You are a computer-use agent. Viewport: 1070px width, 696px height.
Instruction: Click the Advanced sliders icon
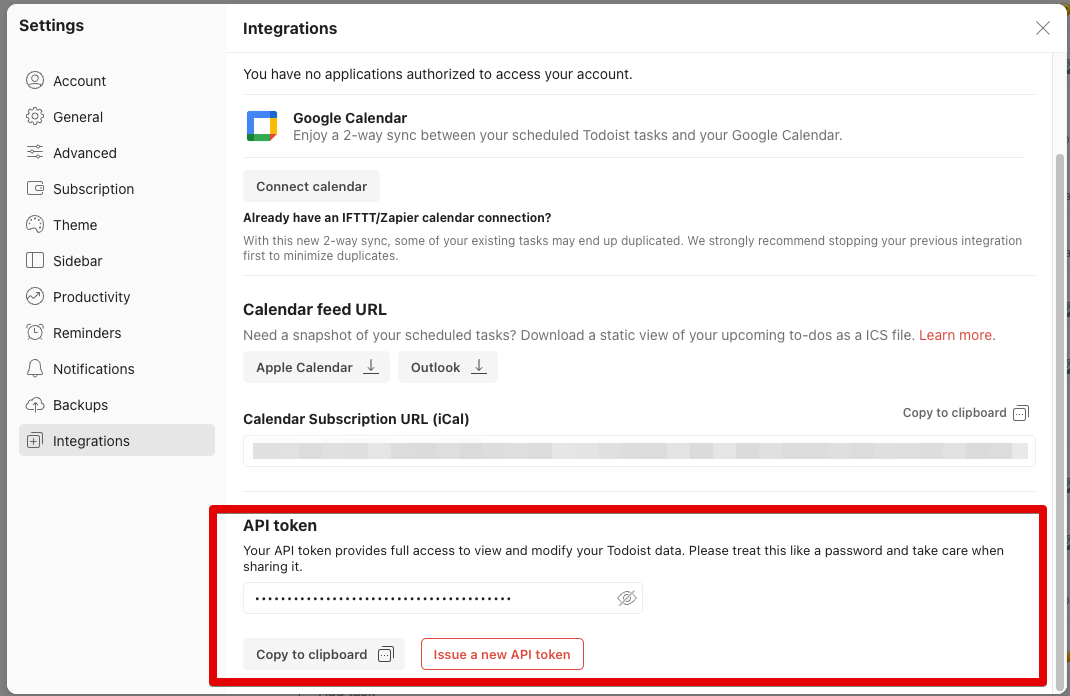35,153
